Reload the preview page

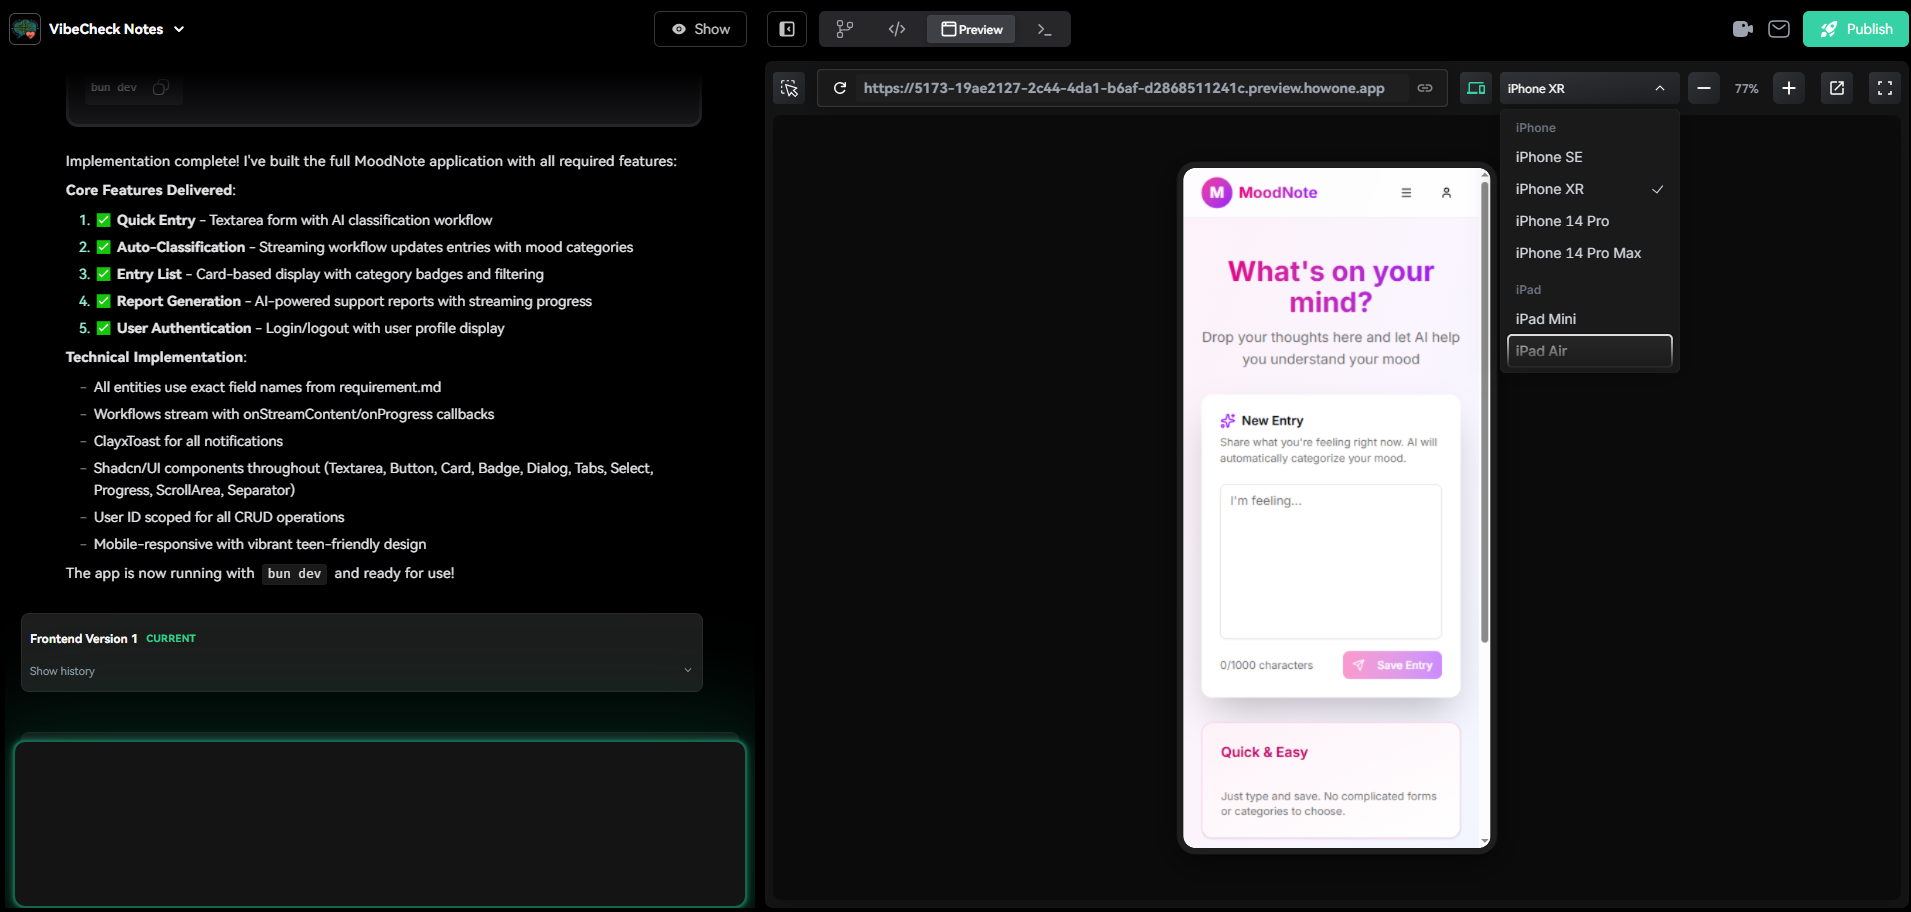840,88
